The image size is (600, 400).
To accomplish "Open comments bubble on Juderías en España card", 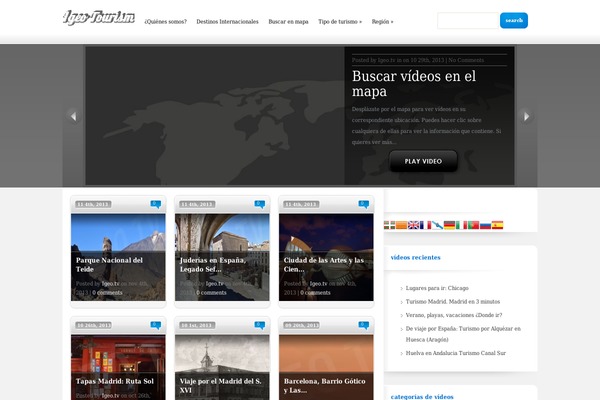I will tap(260, 204).
